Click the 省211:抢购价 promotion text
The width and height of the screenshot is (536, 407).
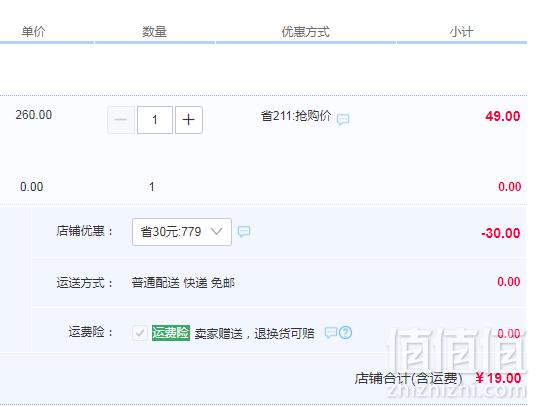click(x=296, y=116)
